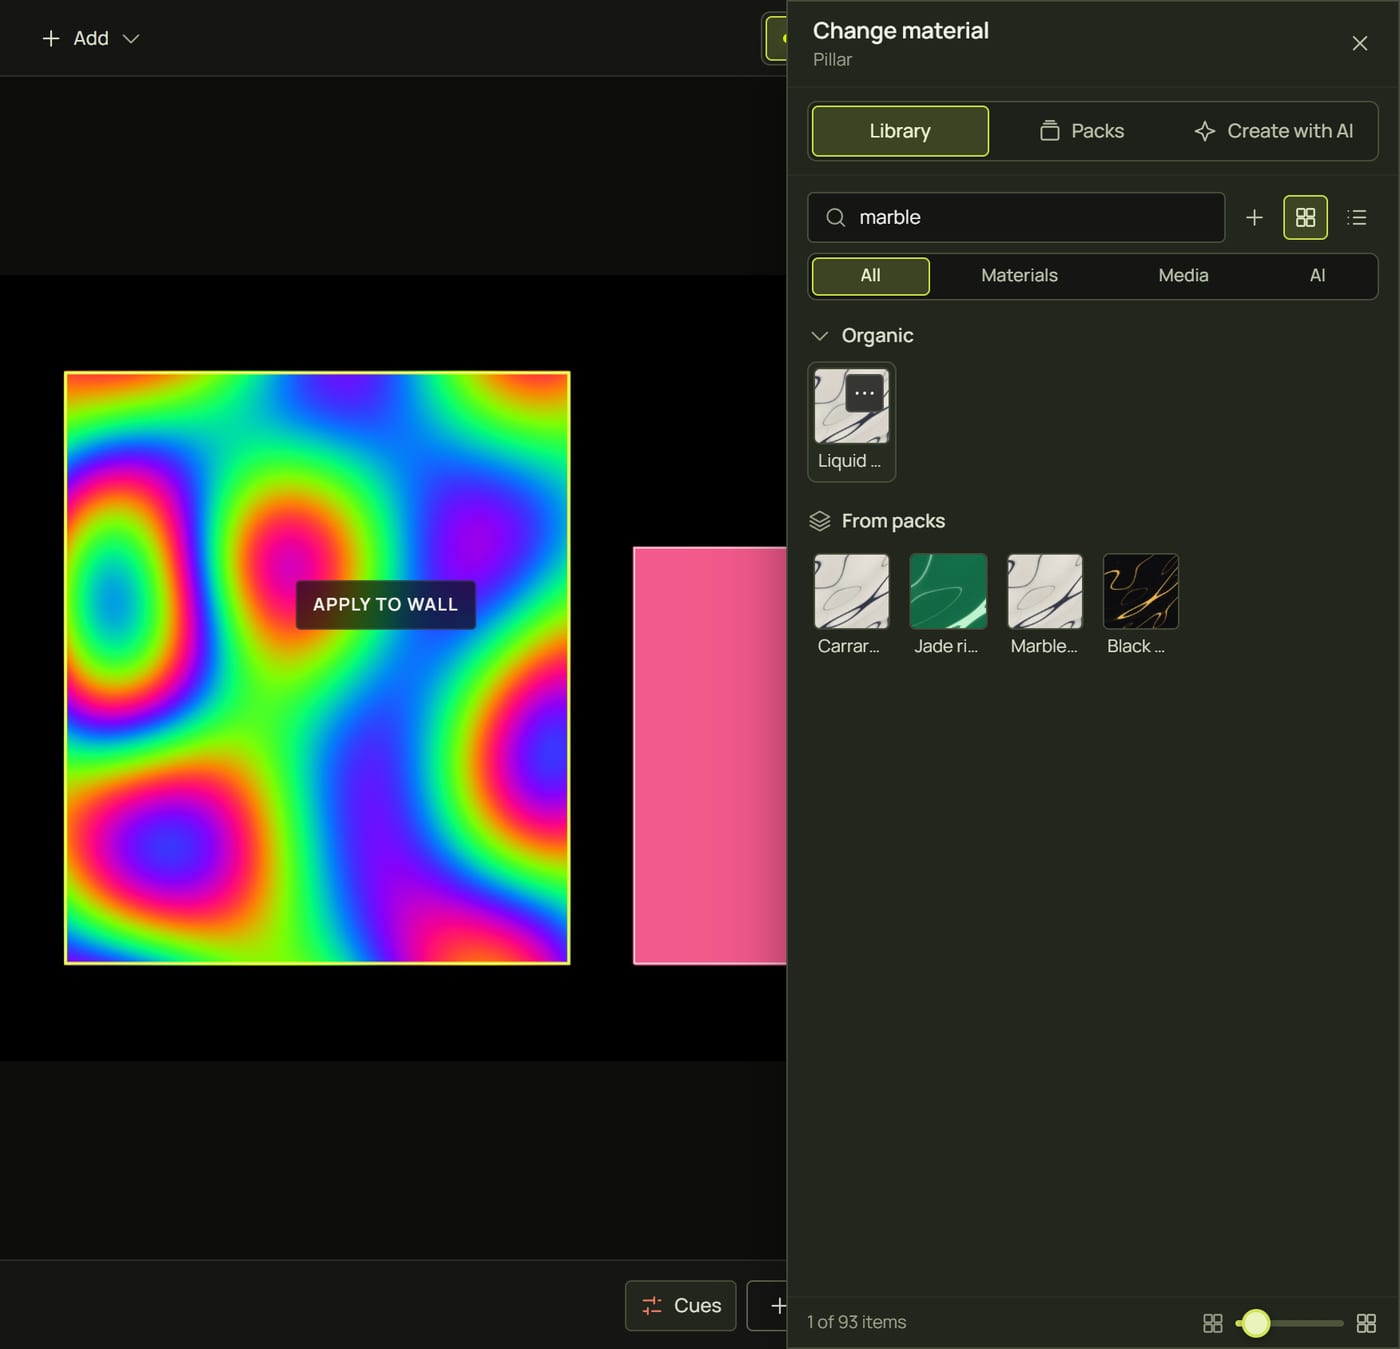Click the plus icon beside search

click(1254, 217)
